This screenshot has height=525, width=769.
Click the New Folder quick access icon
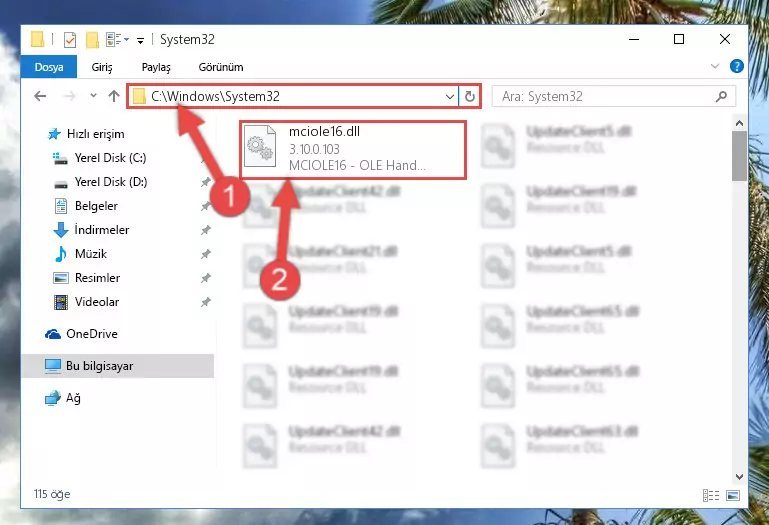point(92,40)
